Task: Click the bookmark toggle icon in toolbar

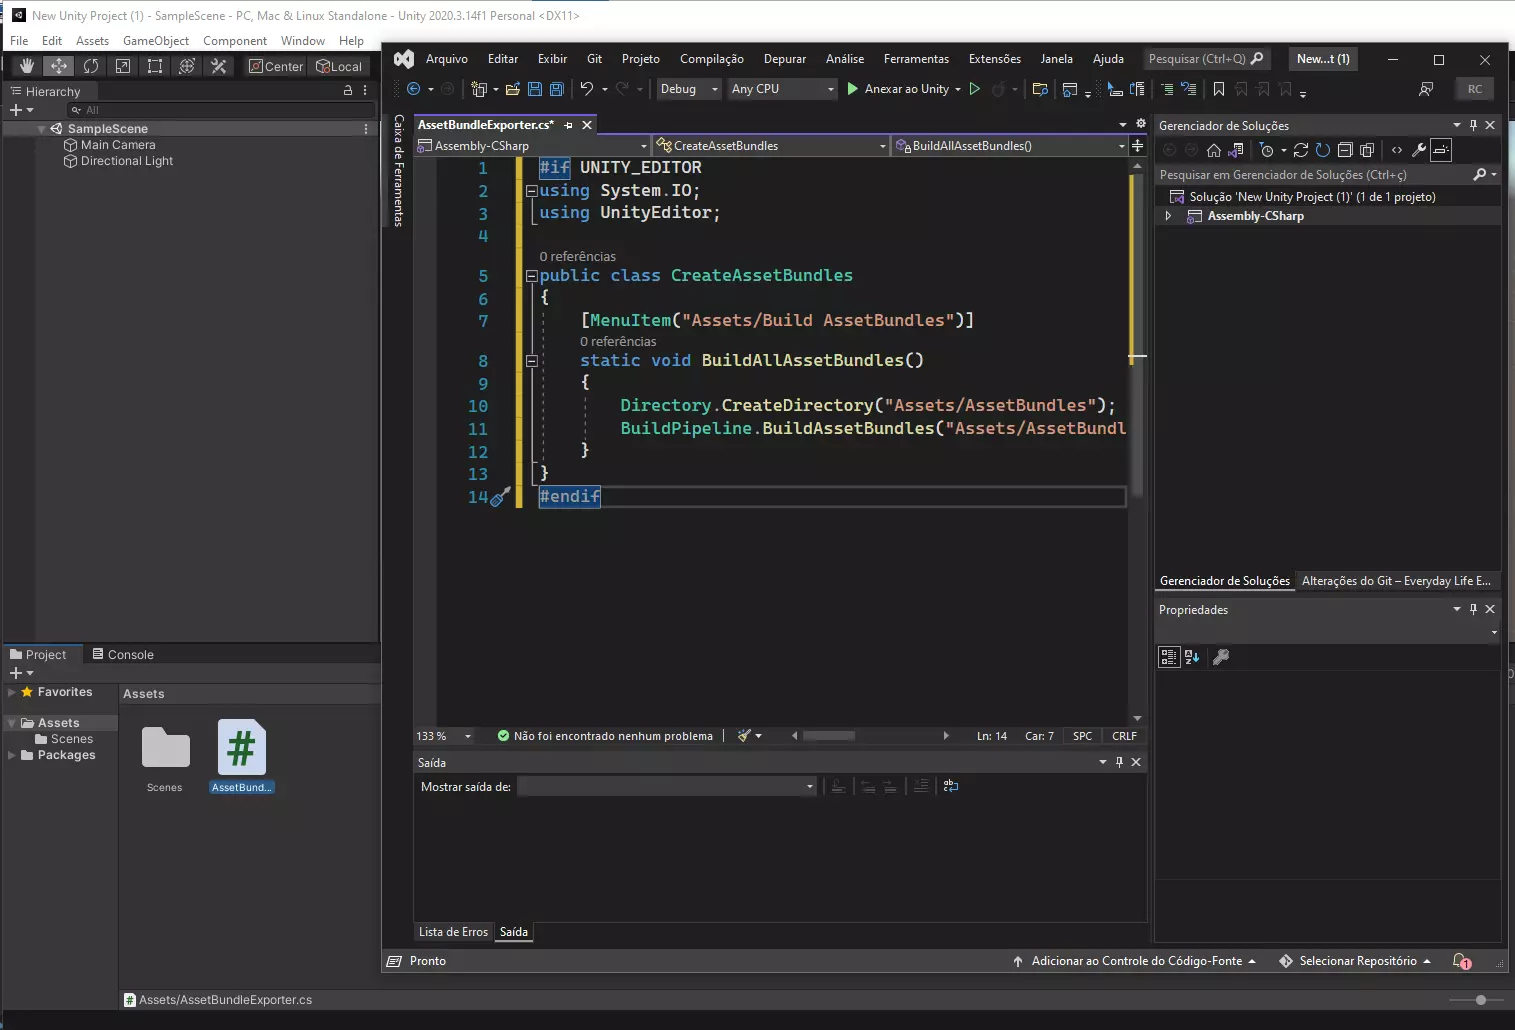Action: [x=1219, y=89]
